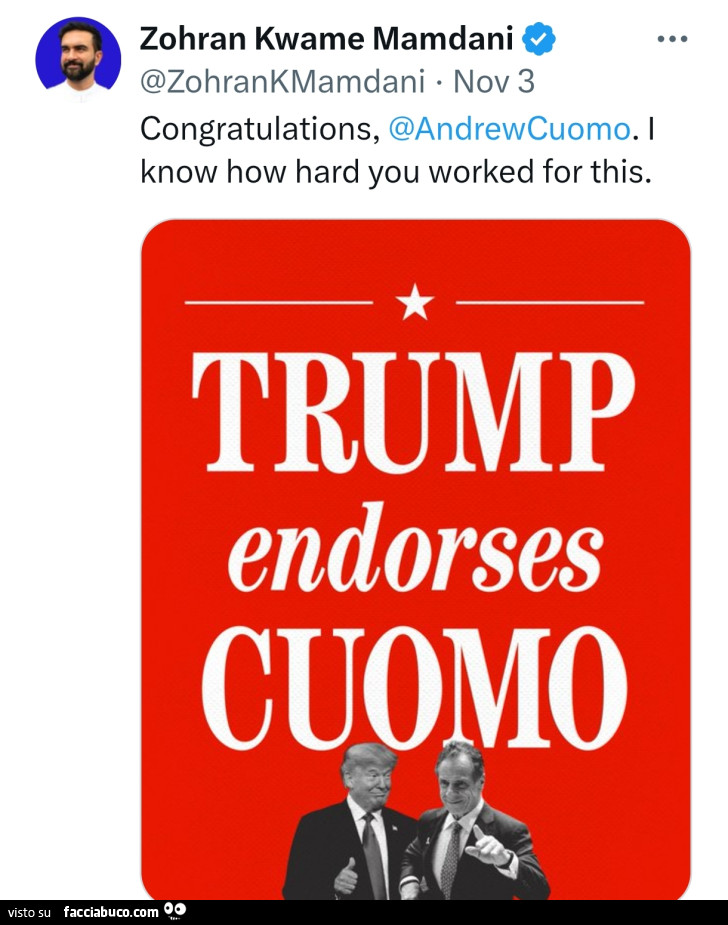
Task: Click the Zohran Kwame Mamdani display name
Action: 327,40
